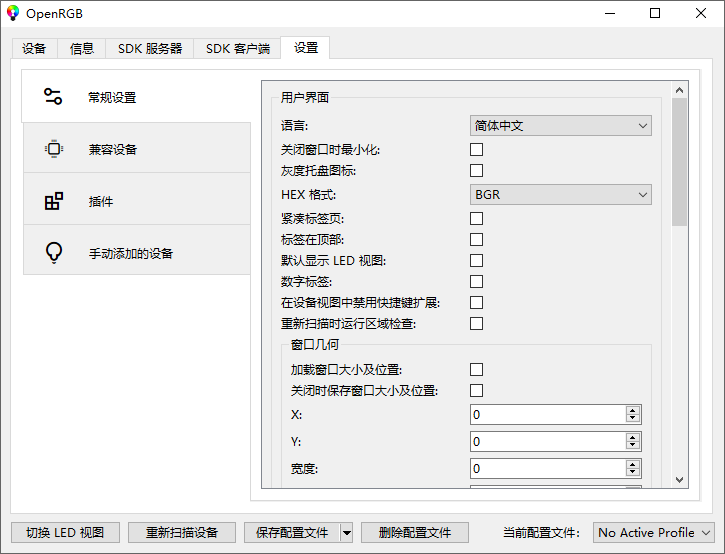Check 重新扫描时运行区域检查 option
Viewport: 725px width, 554px height.
point(476,324)
